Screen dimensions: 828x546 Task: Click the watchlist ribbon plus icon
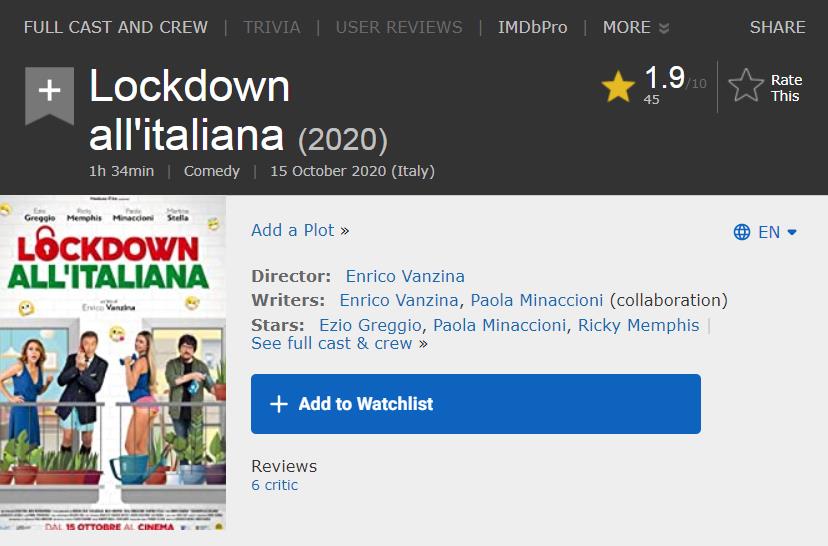click(x=49, y=91)
